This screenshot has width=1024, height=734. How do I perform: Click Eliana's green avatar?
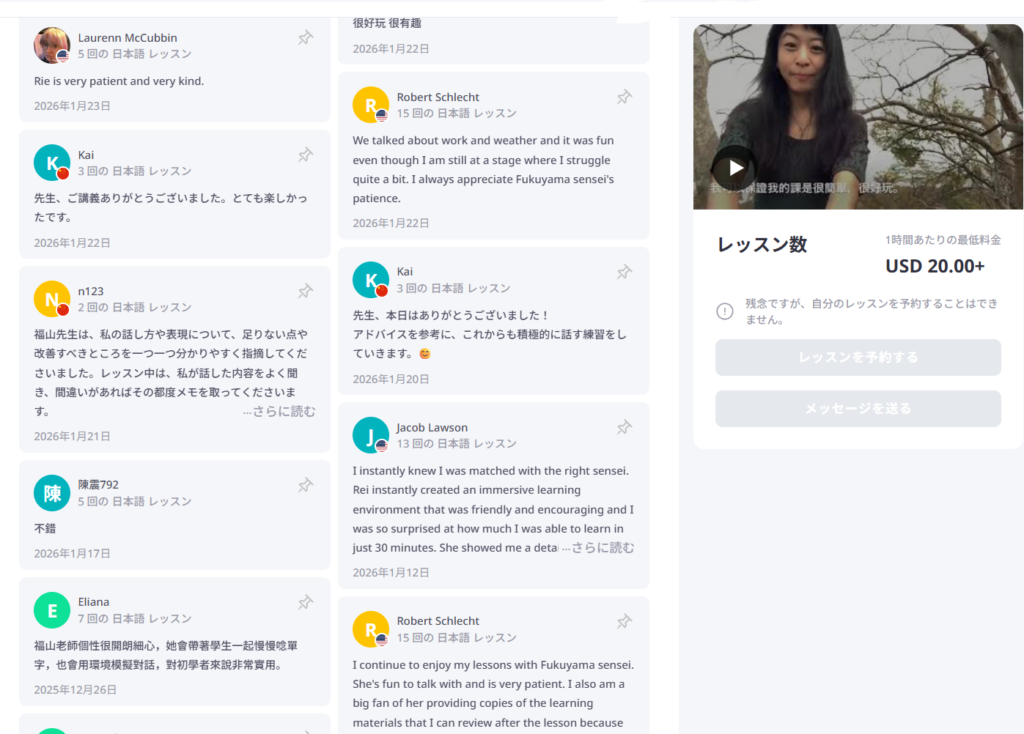tap(52, 610)
